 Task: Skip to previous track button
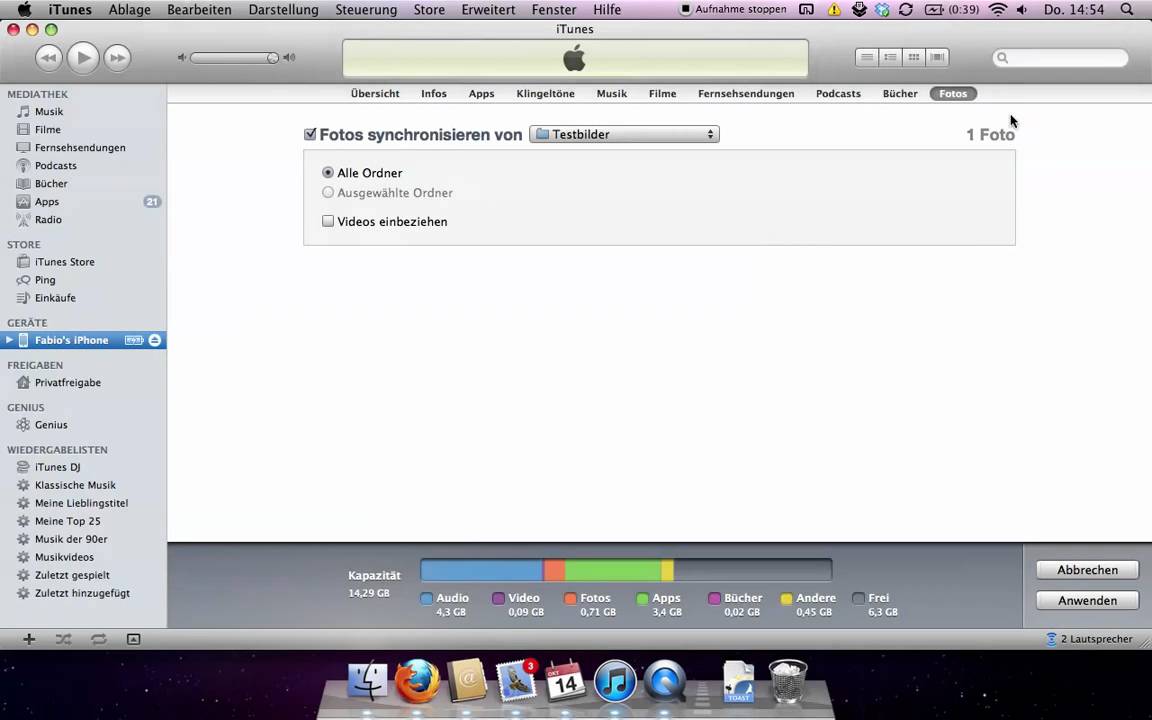(x=48, y=57)
